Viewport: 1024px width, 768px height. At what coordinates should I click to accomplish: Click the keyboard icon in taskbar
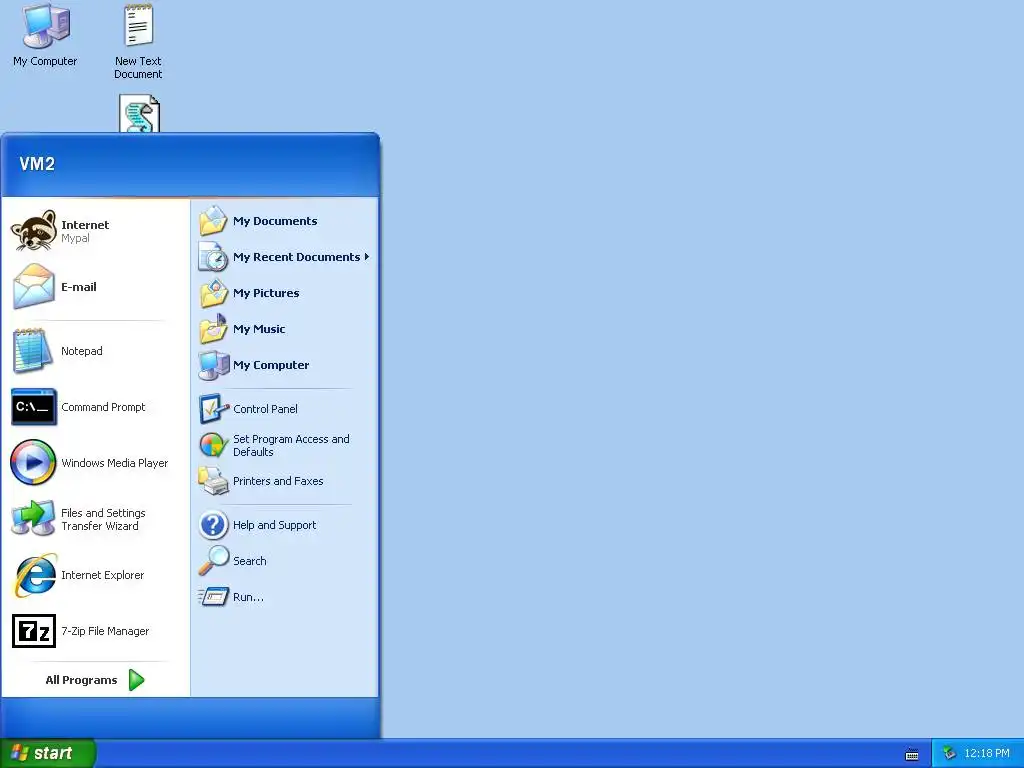coord(912,755)
